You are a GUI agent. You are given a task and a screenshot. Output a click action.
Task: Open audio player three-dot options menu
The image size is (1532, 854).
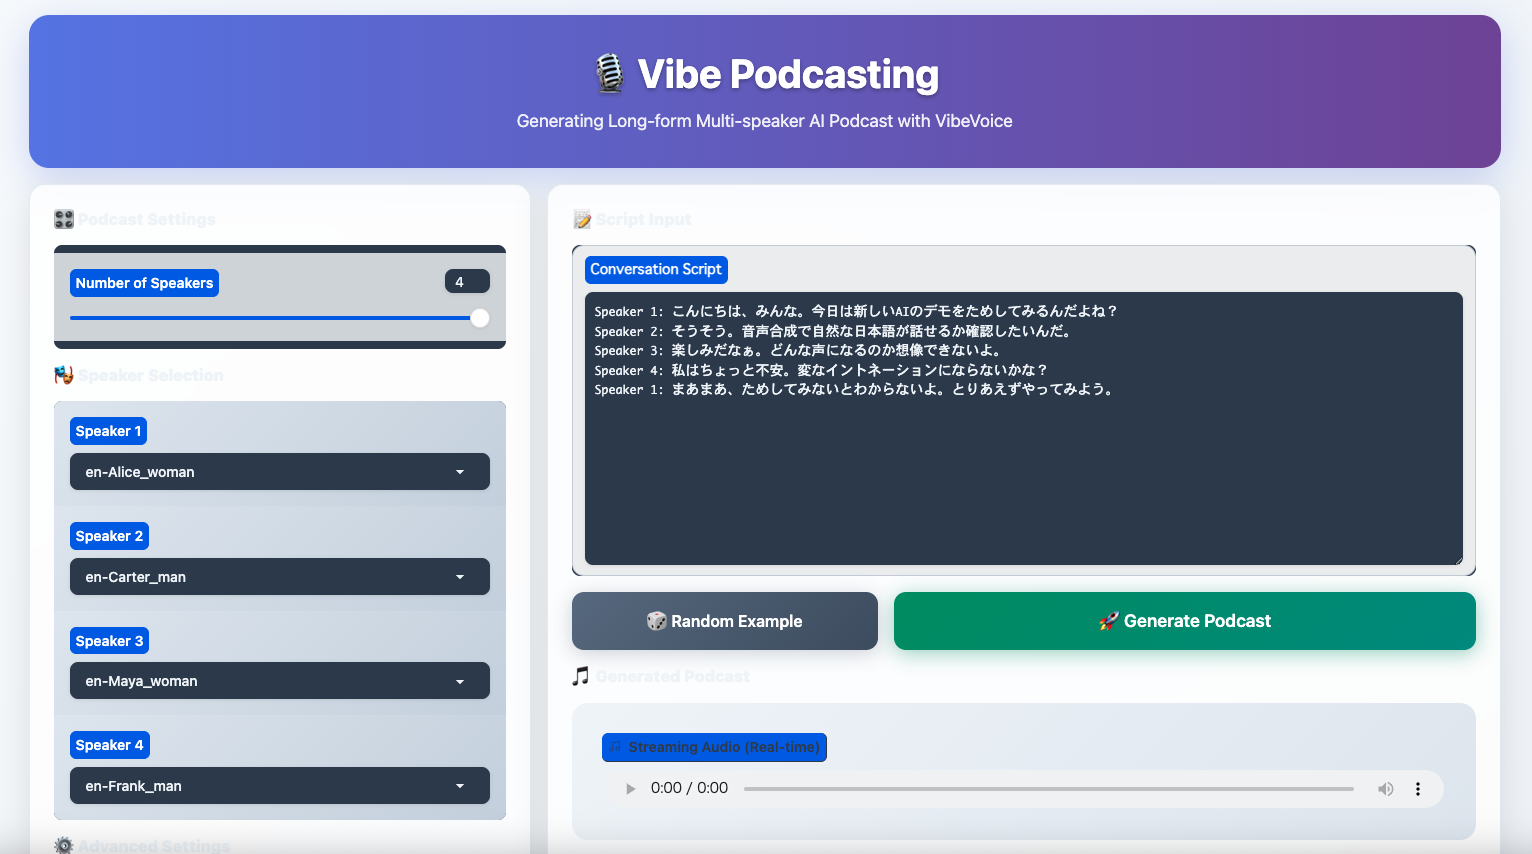(1417, 789)
